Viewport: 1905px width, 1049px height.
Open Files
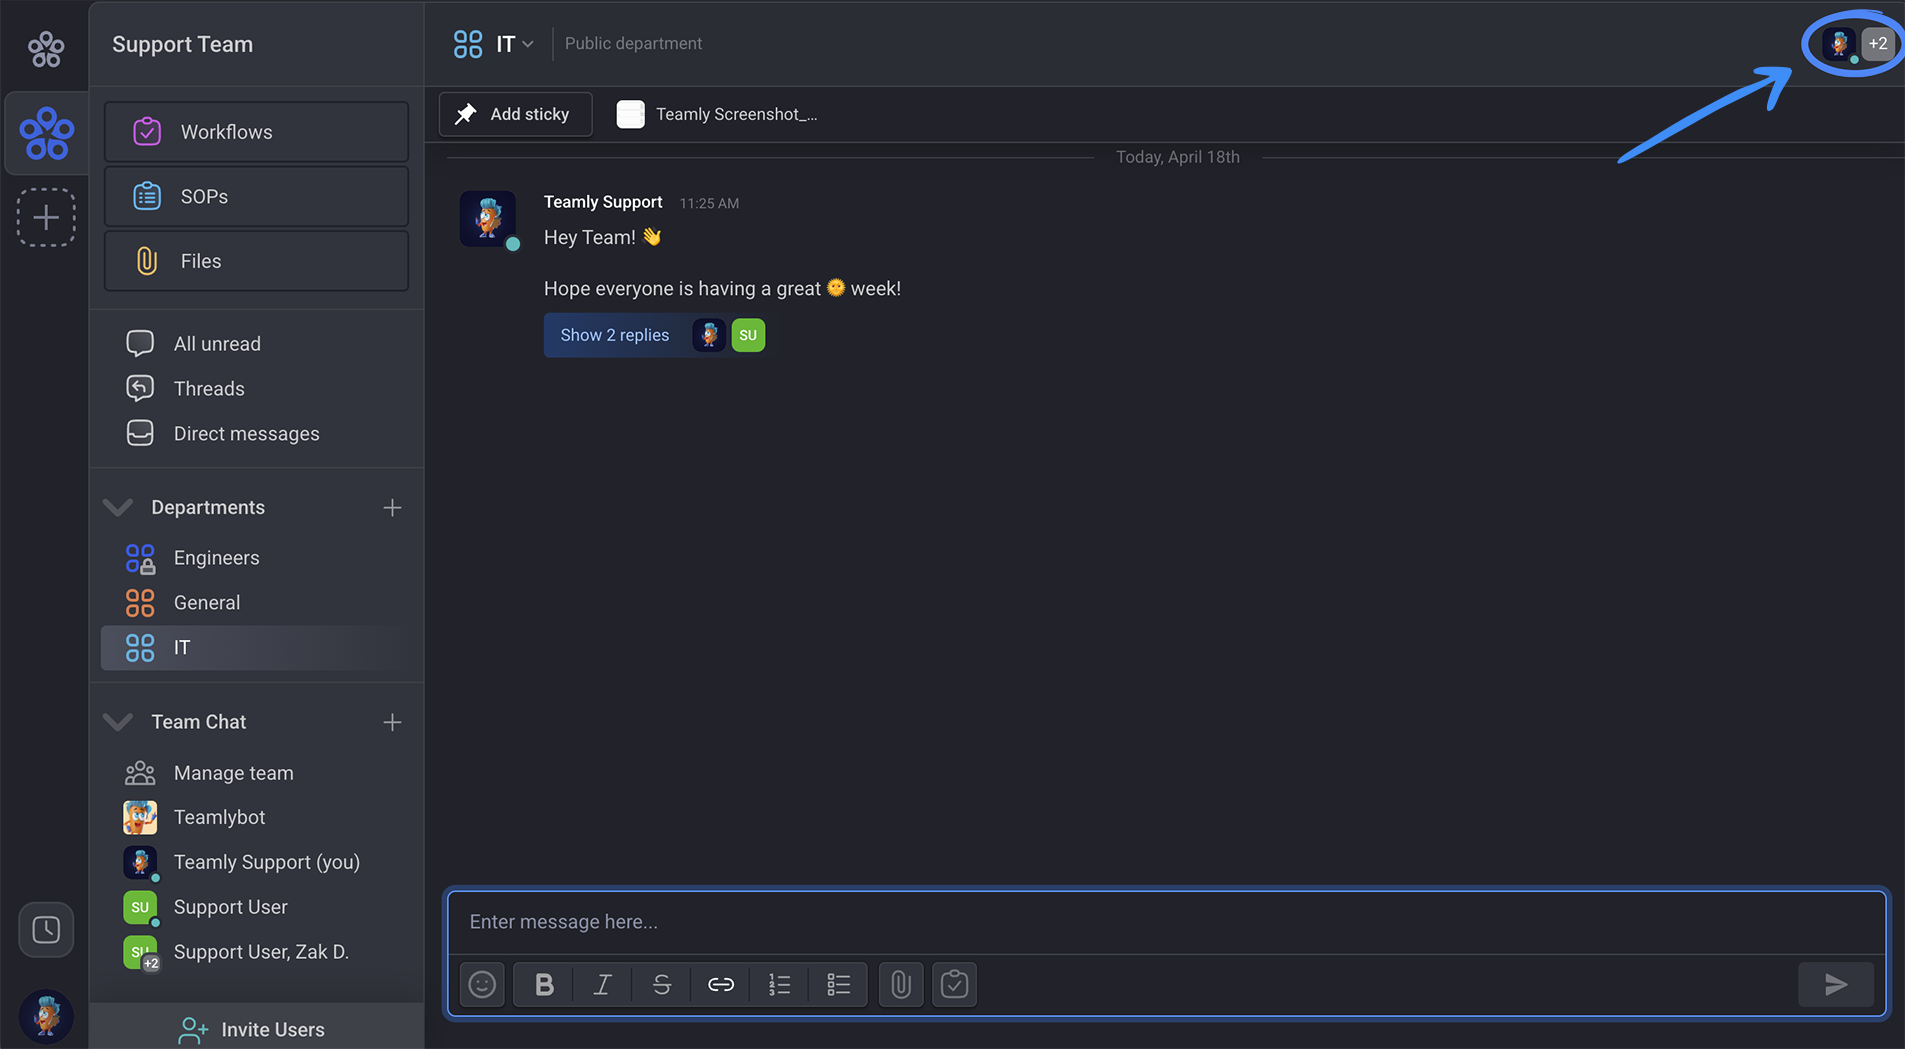pyautogui.click(x=256, y=261)
